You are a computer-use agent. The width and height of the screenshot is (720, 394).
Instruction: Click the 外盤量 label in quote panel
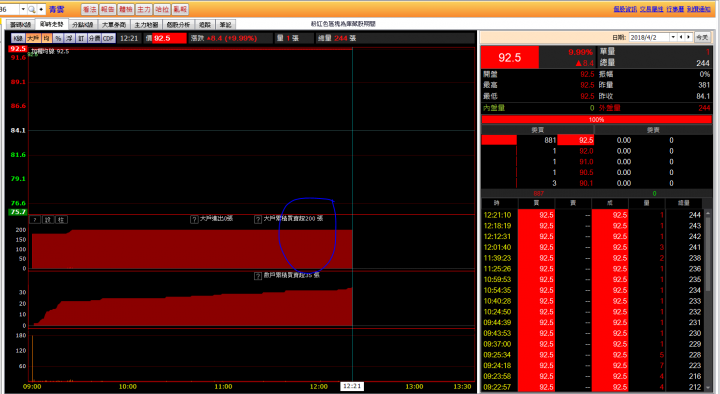(x=609, y=108)
